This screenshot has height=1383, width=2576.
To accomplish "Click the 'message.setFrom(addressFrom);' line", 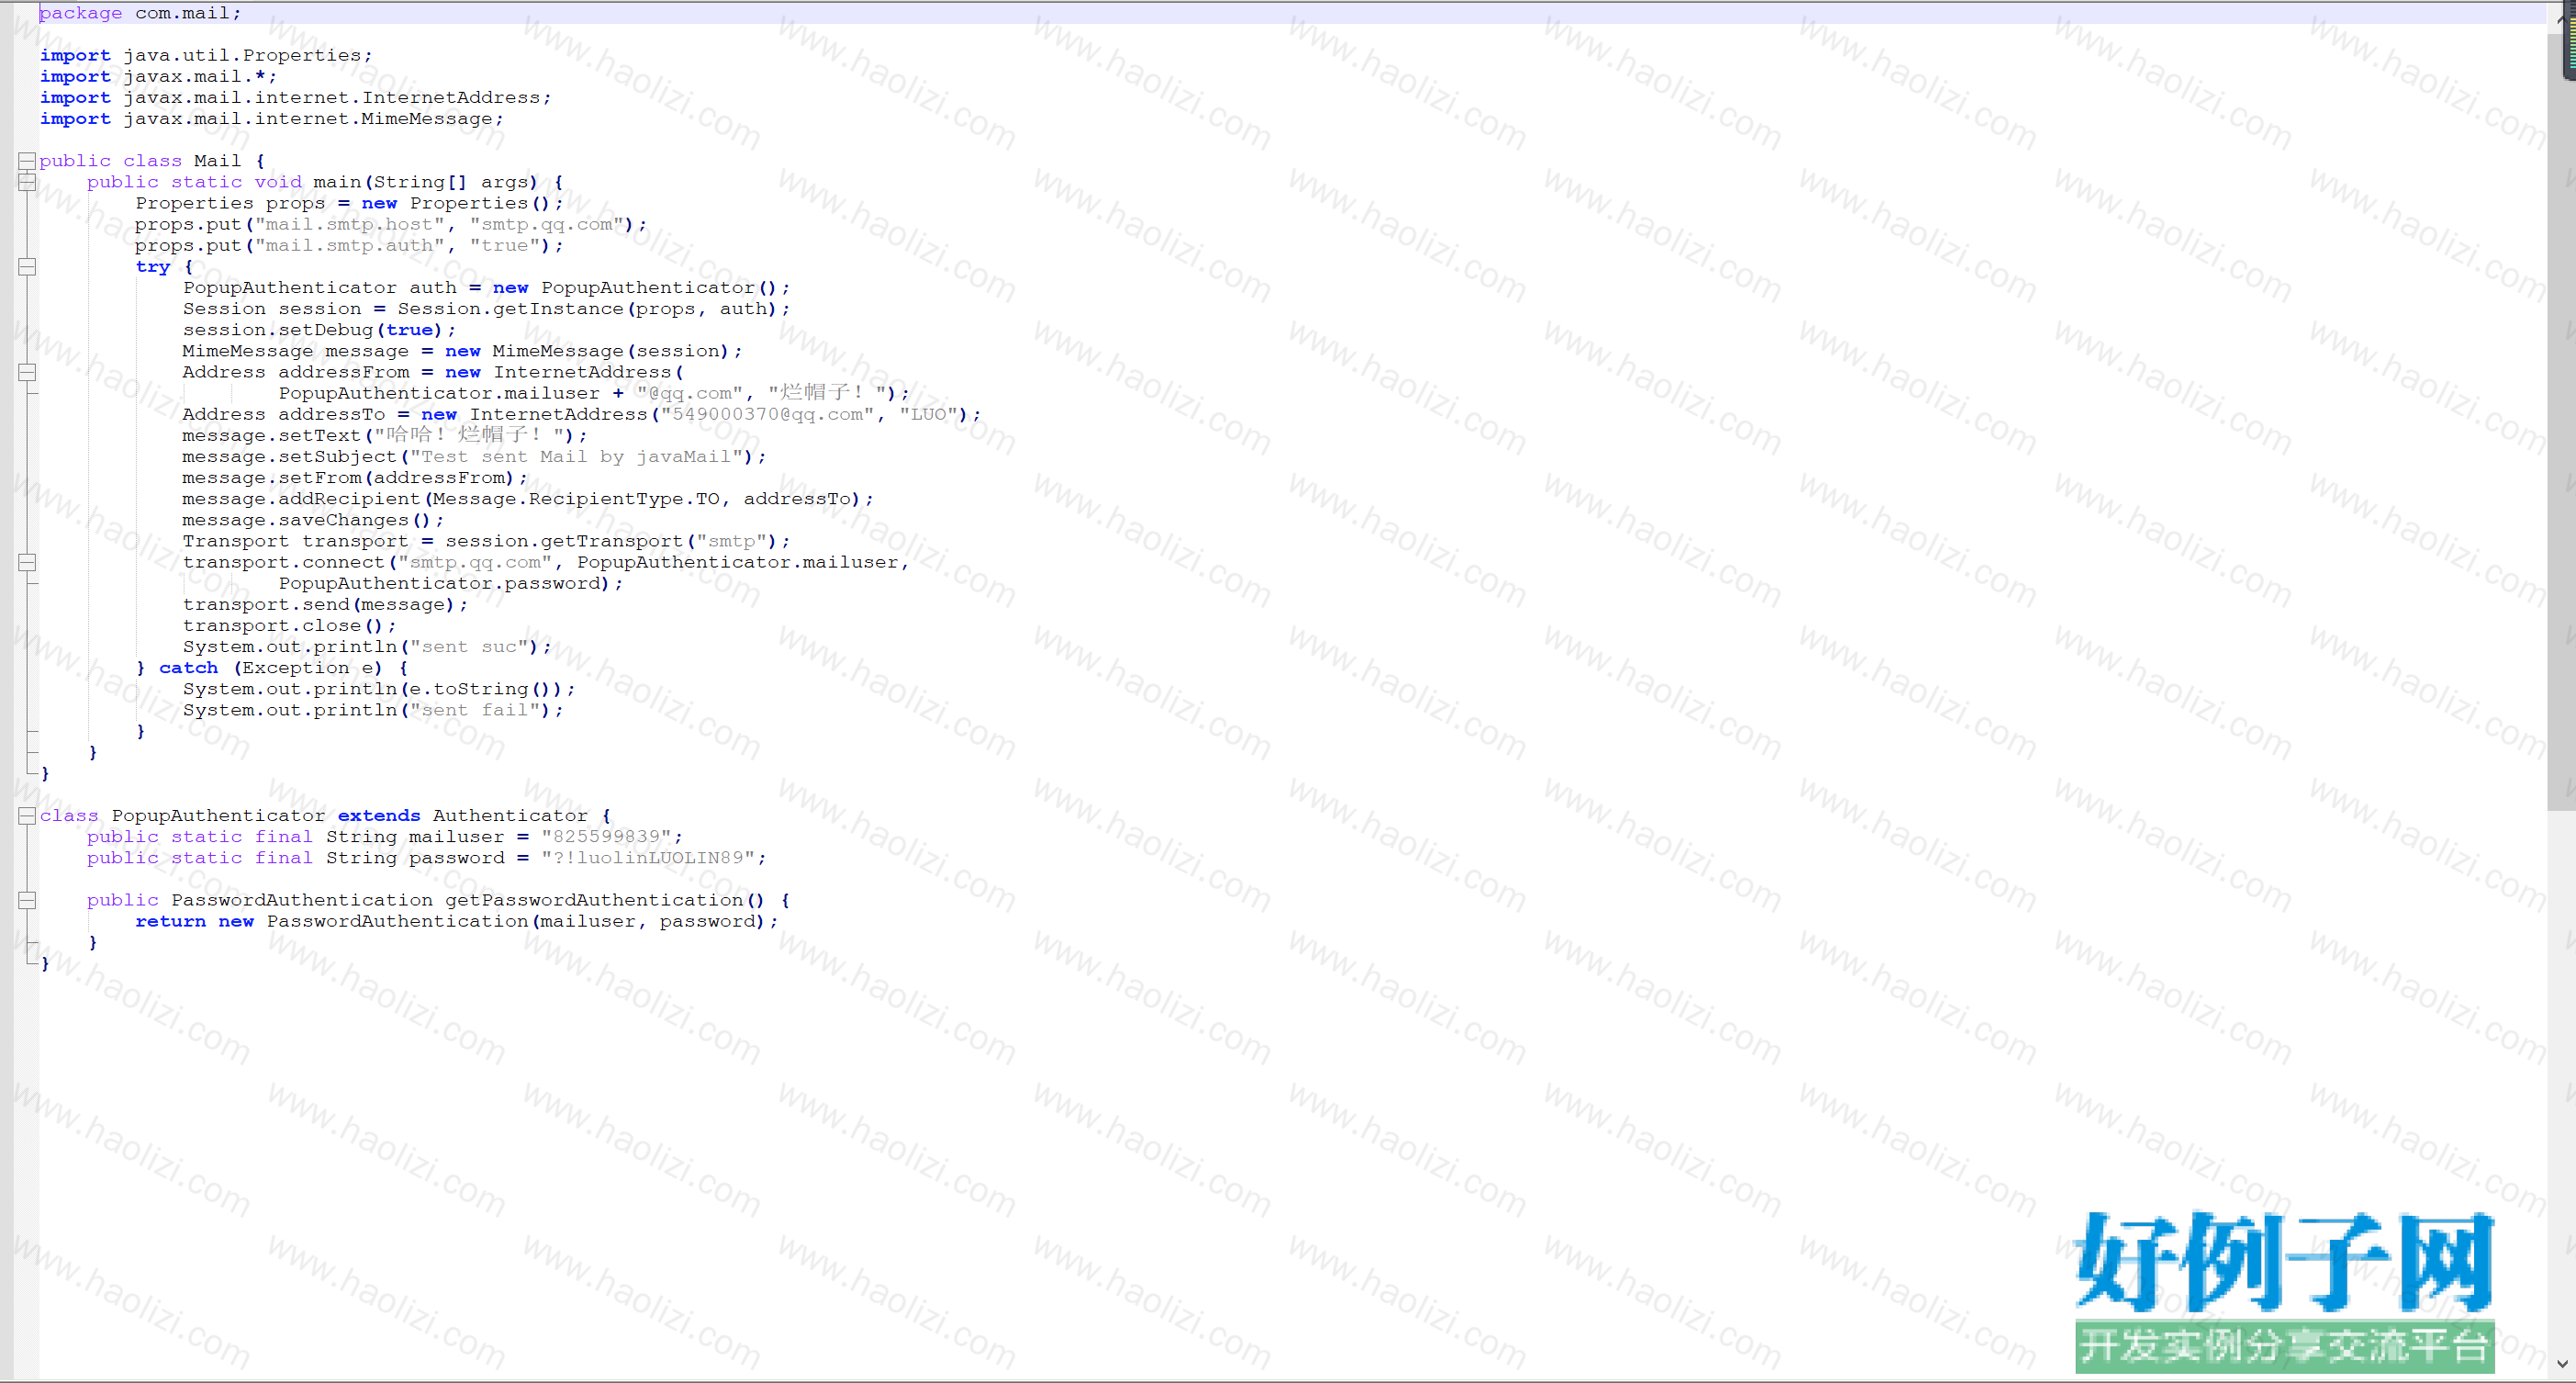I will [355, 478].
